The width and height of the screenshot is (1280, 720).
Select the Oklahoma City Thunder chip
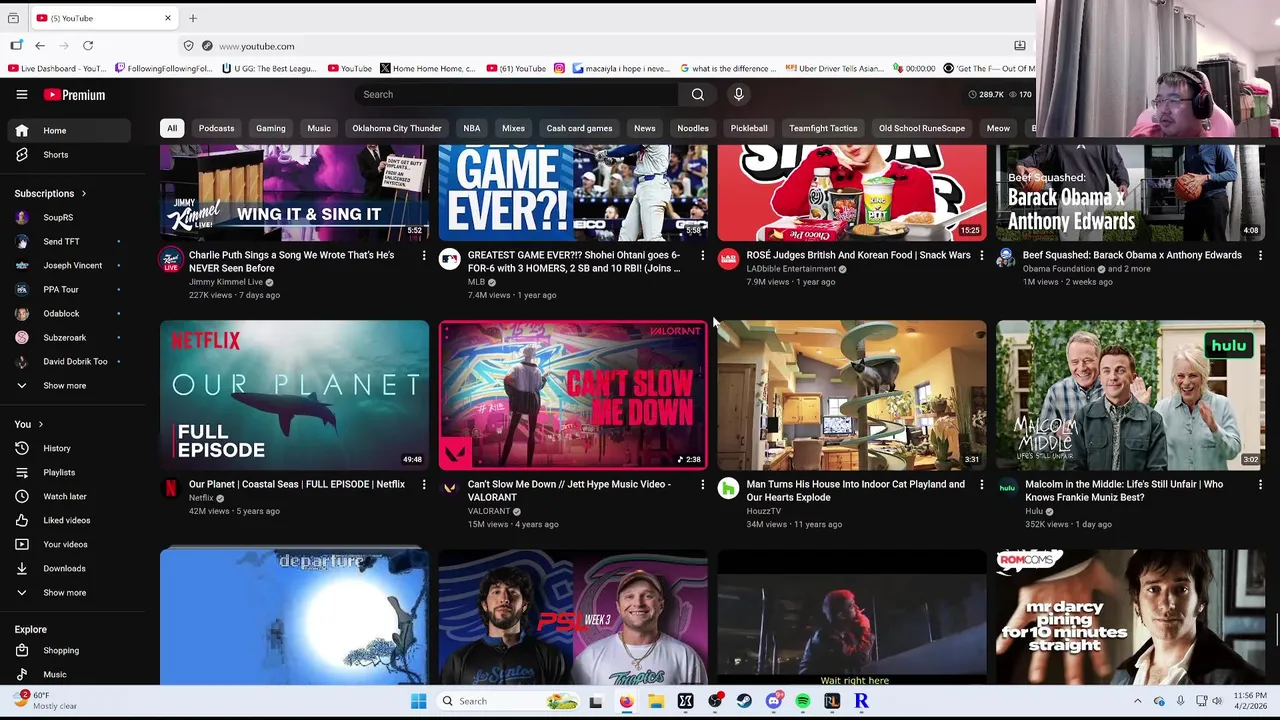[x=397, y=128]
